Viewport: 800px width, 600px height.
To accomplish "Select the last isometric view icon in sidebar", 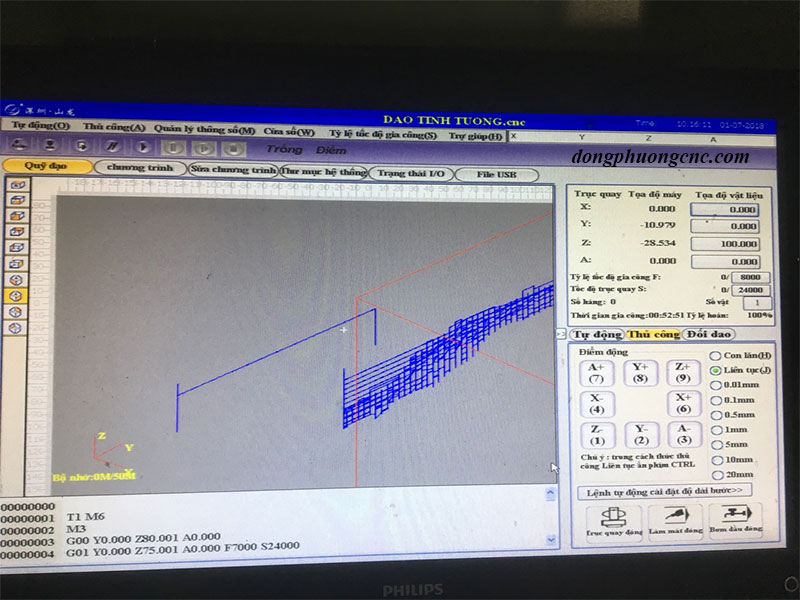I will click(x=16, y=328).
